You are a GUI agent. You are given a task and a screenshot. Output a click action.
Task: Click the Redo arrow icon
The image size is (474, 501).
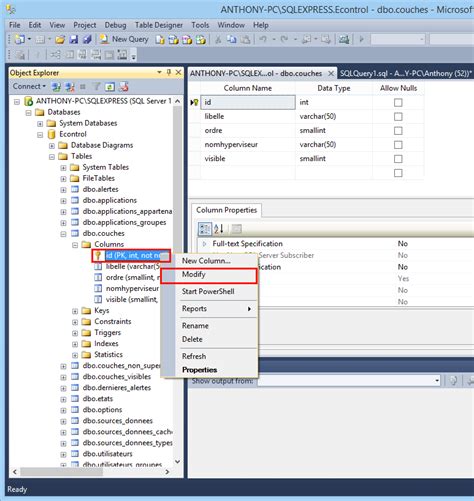click(x=284, y=39)
